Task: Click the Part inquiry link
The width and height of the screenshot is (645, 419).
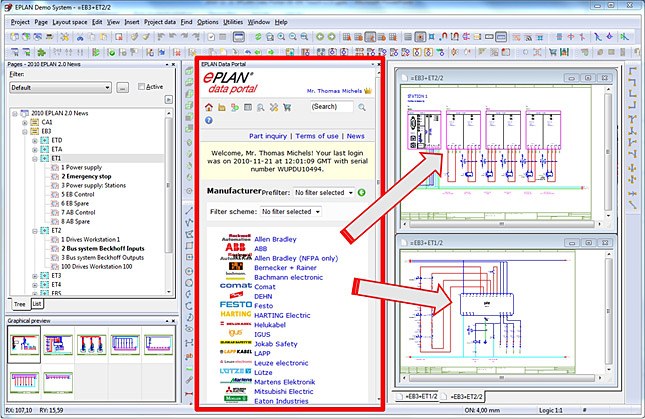Action: click(x=268, y=136)
